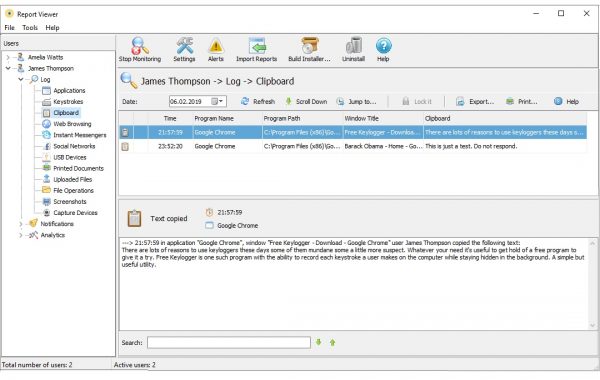
Task: Find next with green down arrow
Action: click(x=318, y=342)
